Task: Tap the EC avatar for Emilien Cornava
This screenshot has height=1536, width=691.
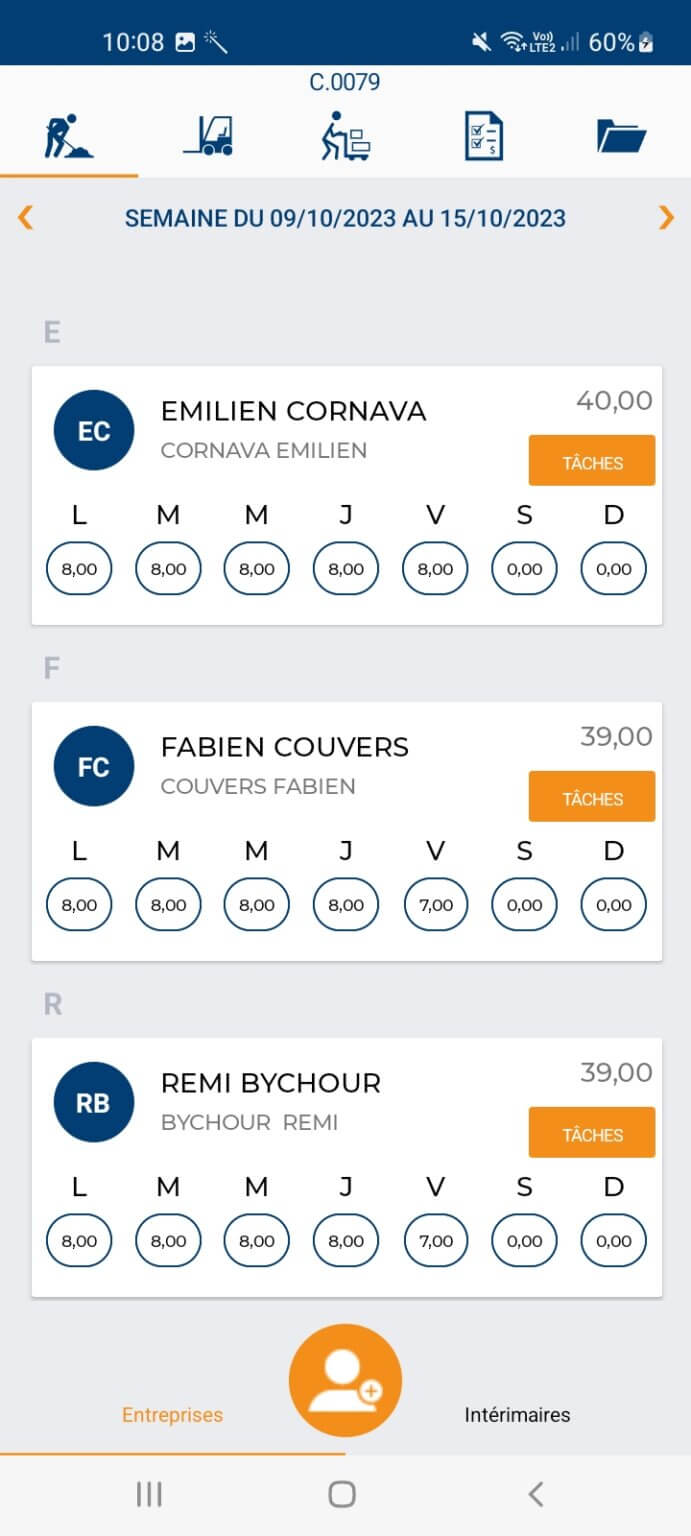Action: pos(94,431)
